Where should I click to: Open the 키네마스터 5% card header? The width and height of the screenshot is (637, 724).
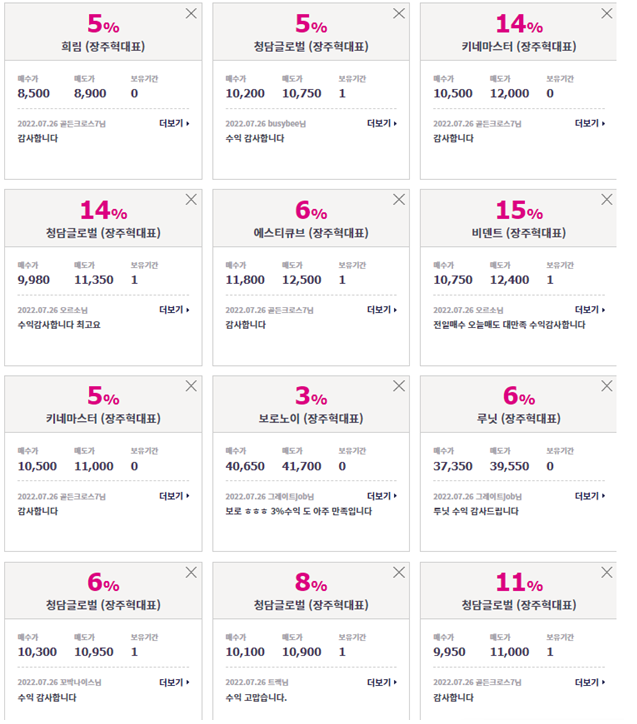[x=103, y=404]
